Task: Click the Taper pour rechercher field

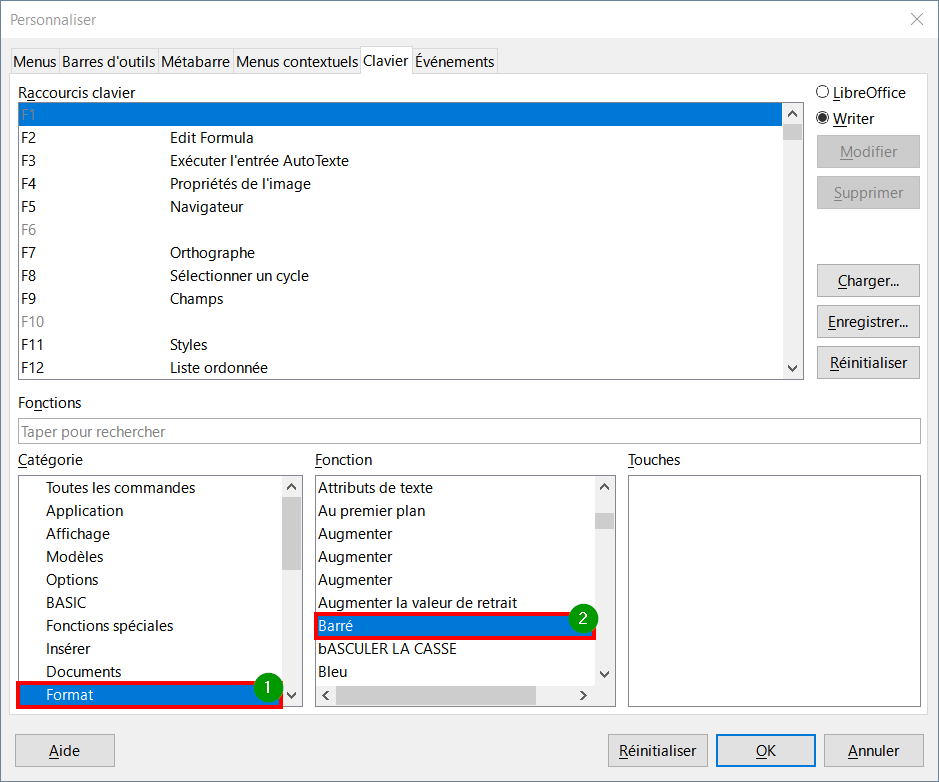Action: point(469,431)
